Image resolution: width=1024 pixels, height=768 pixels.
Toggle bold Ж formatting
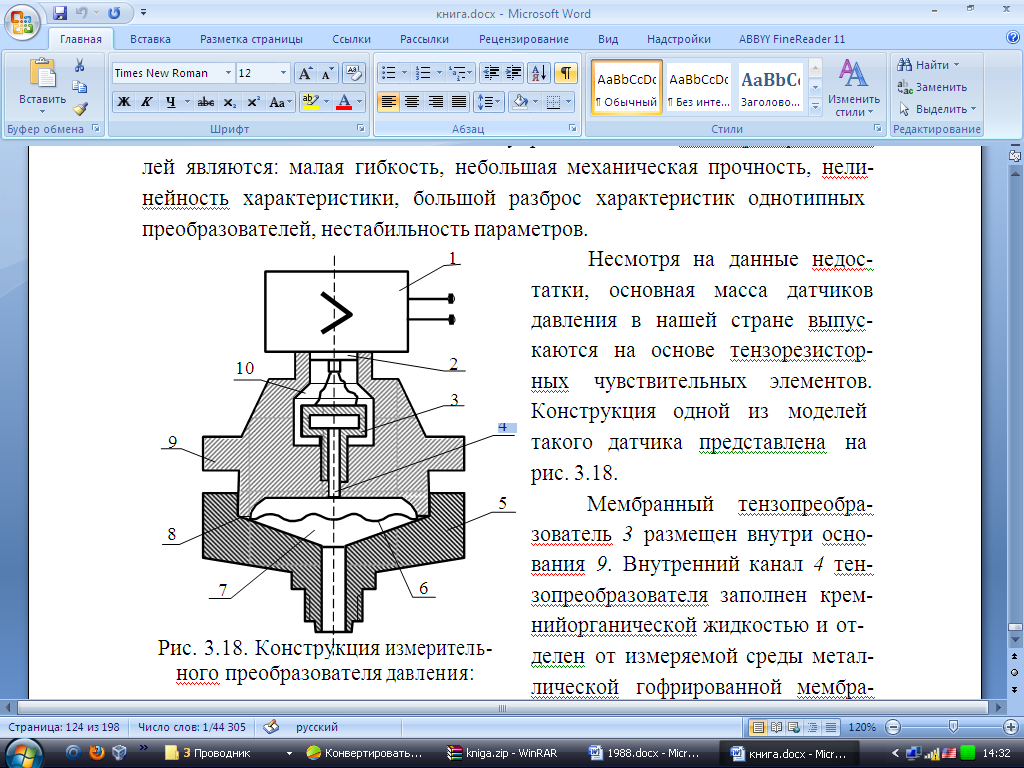[x=123, y=102]
